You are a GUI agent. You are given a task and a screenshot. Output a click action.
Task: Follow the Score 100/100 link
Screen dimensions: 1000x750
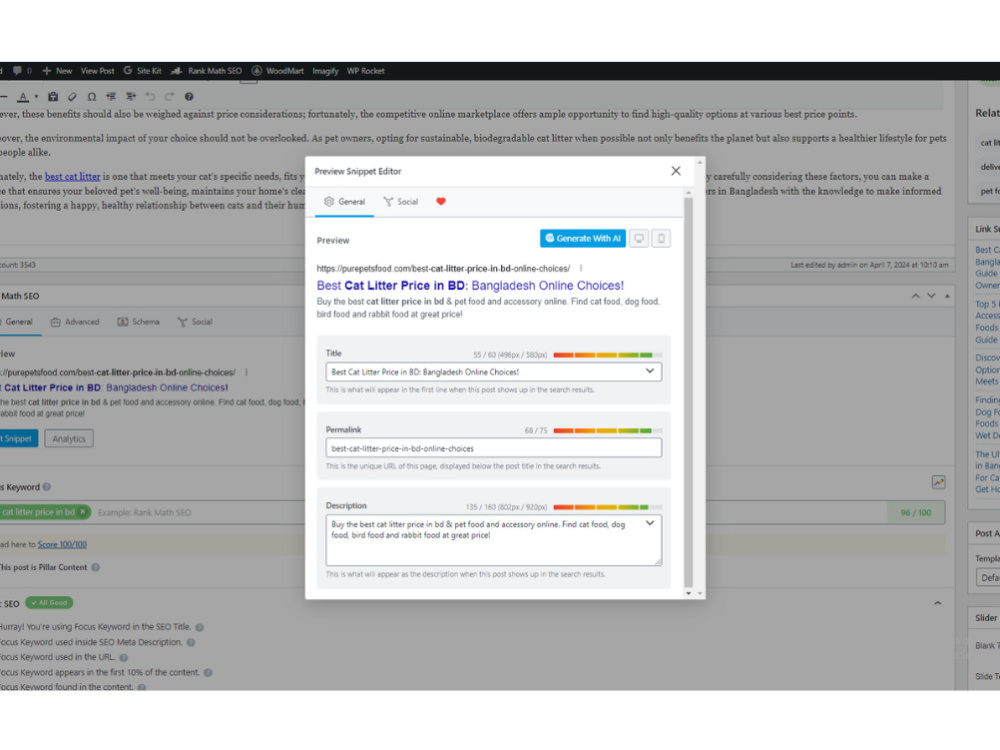pos(62,545)
